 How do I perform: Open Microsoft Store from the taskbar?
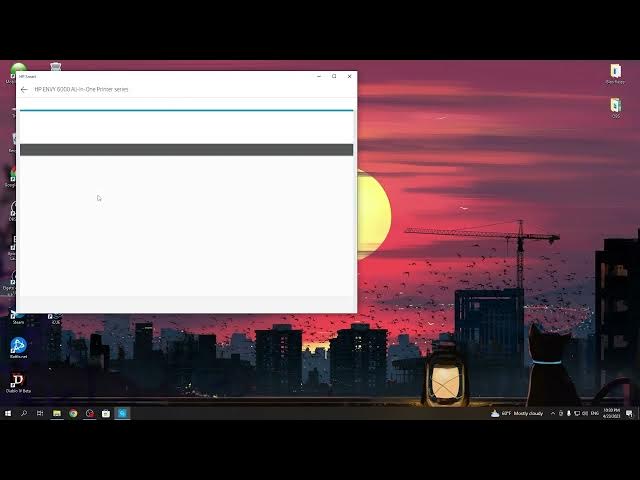[x=105, y=413]
